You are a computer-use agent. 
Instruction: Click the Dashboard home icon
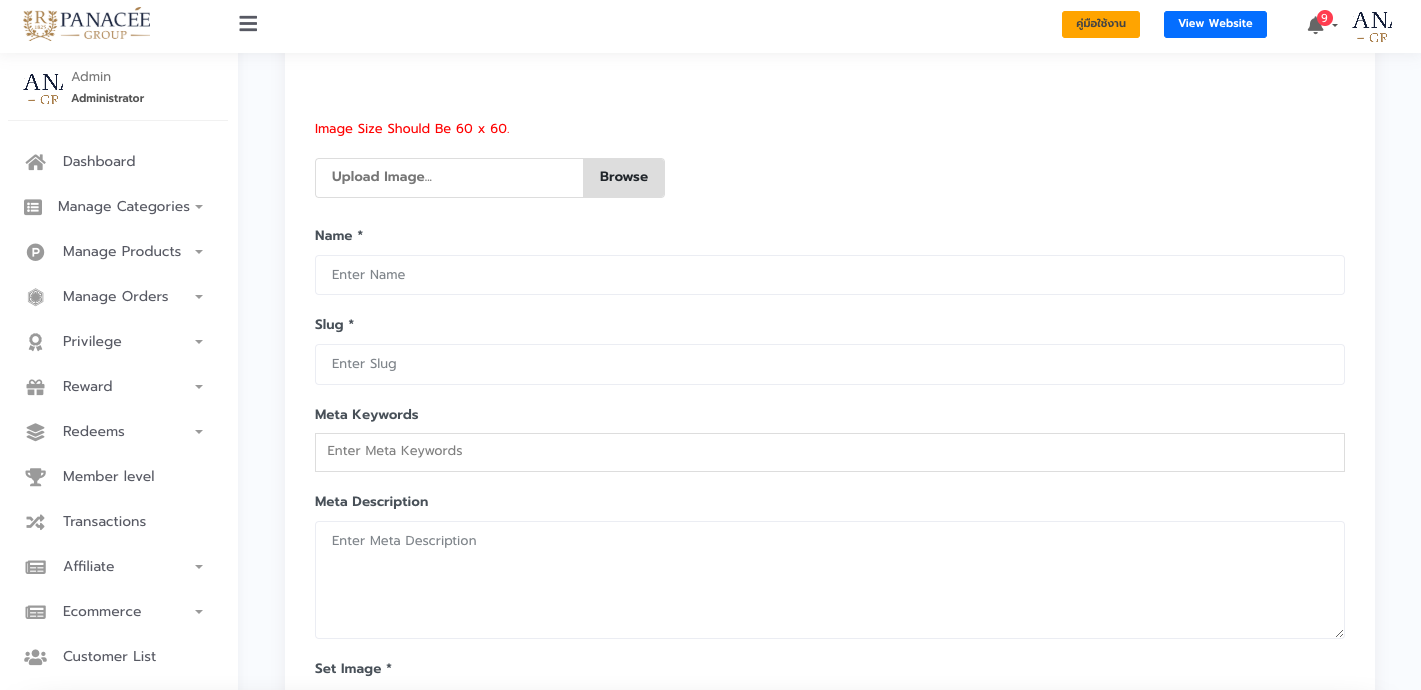(x=35, y=162)
